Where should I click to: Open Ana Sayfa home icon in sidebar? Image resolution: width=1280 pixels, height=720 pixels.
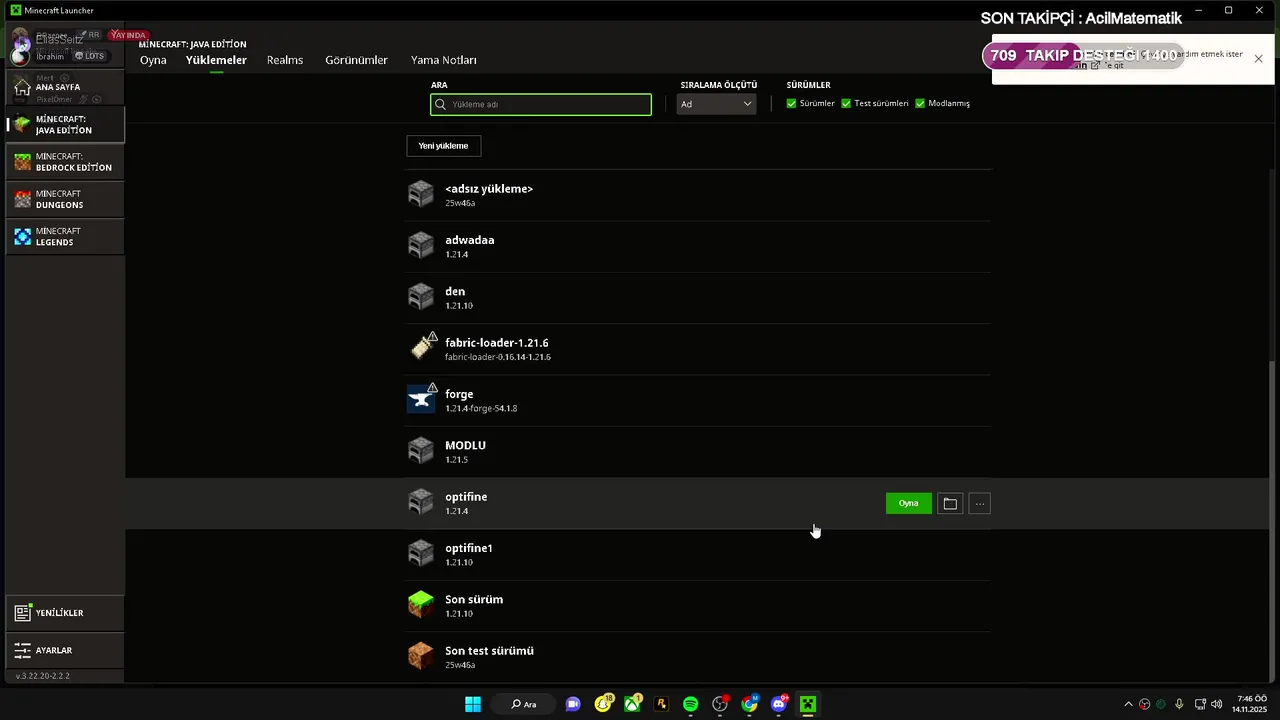tap(22, 87)
